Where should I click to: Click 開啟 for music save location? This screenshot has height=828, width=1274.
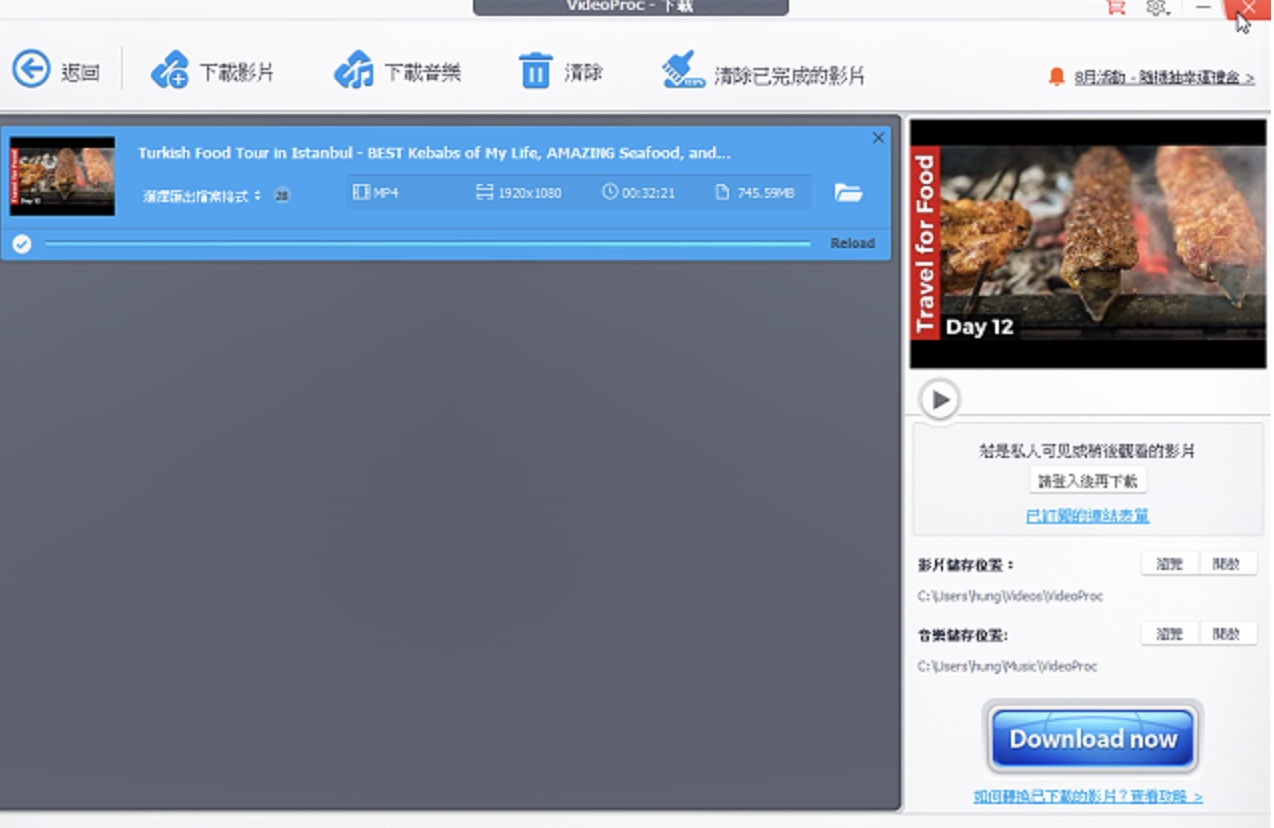tap(1227, 634)
